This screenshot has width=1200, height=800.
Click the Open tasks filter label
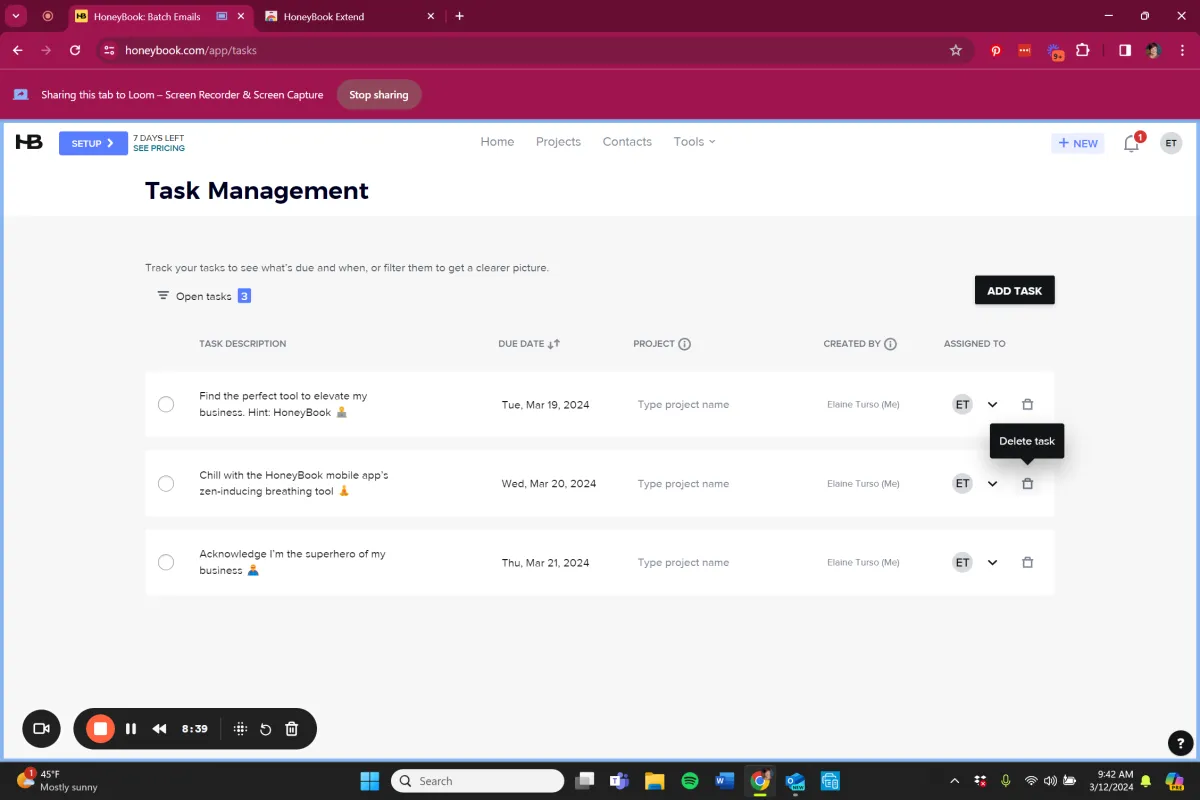204,296
